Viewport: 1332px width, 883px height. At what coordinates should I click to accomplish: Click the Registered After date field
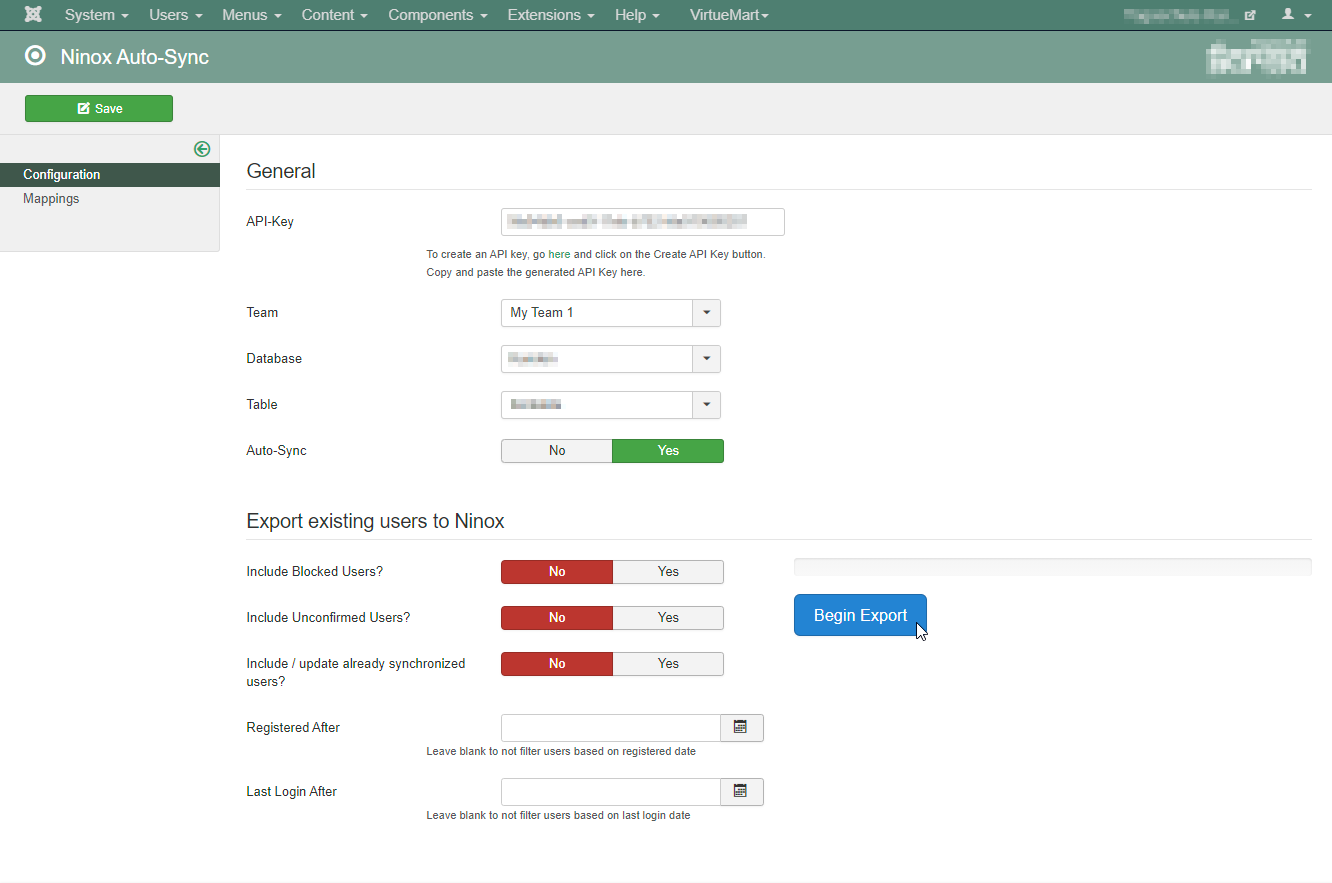coord(611,728)
